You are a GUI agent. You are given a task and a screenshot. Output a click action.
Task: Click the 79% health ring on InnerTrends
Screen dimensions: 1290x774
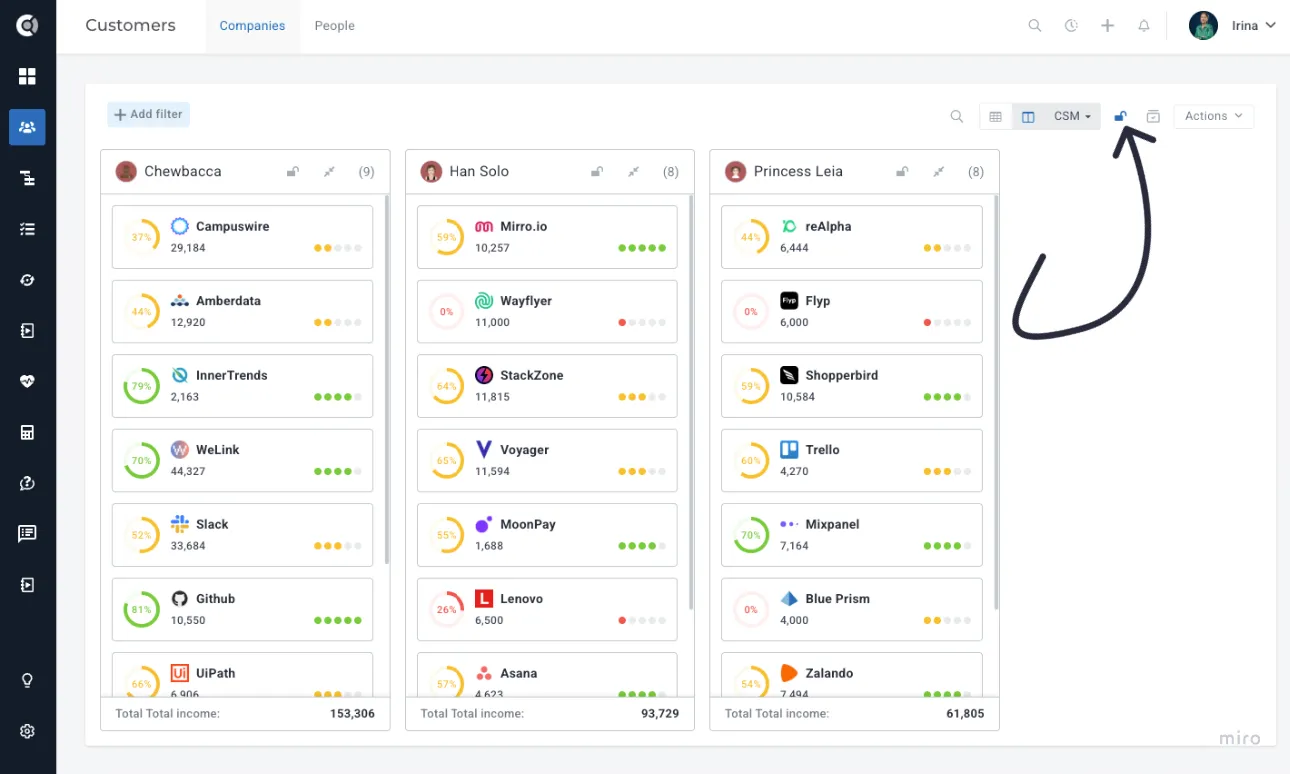[x=141, y=386]
